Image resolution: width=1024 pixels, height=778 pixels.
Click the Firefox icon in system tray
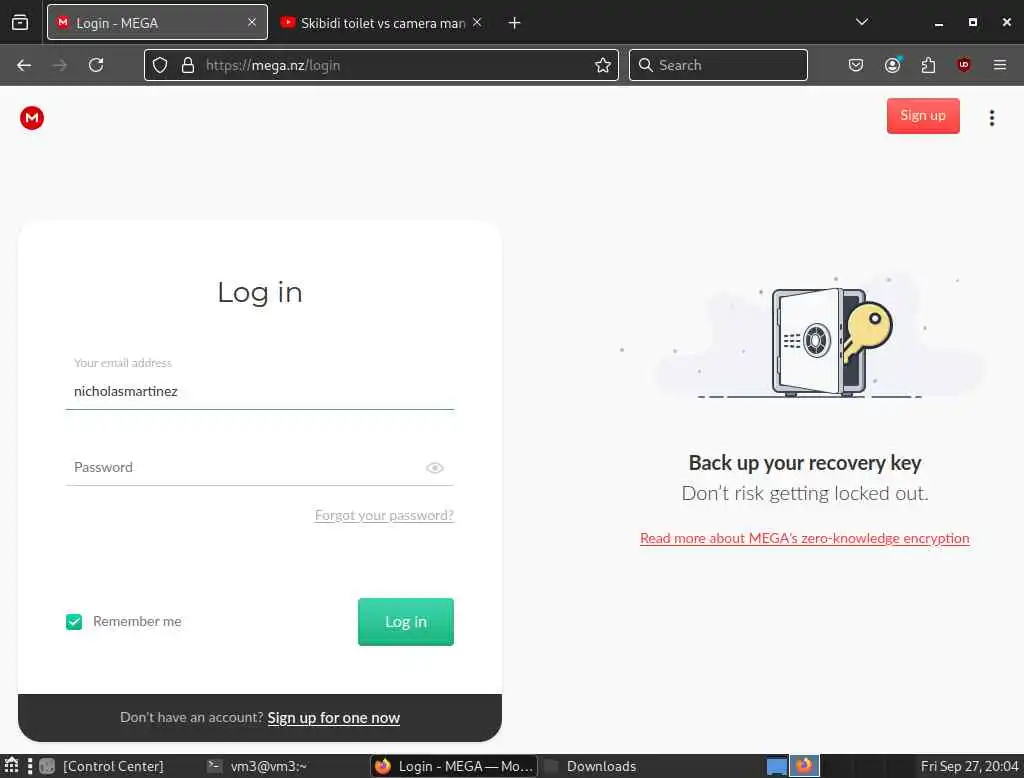pos(804,765)
